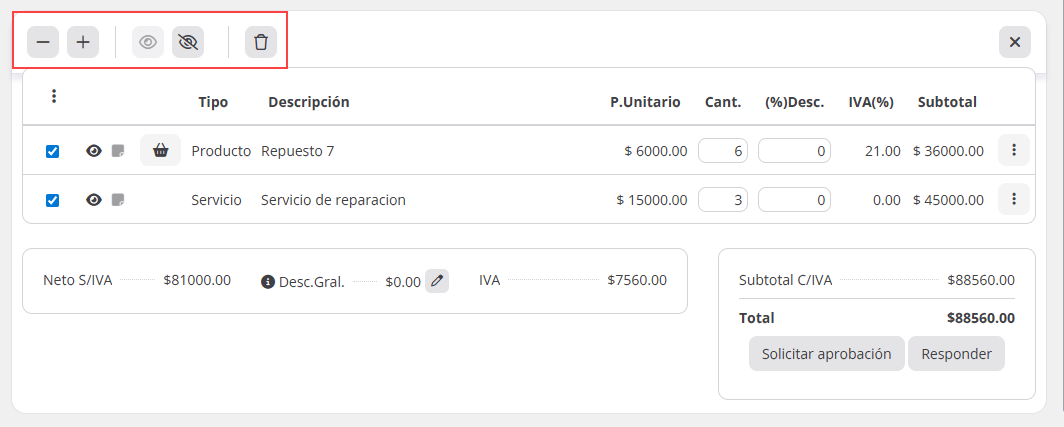
Task: Open Servicio de reparacion row options menu
Action: (x=1013, y=199)
